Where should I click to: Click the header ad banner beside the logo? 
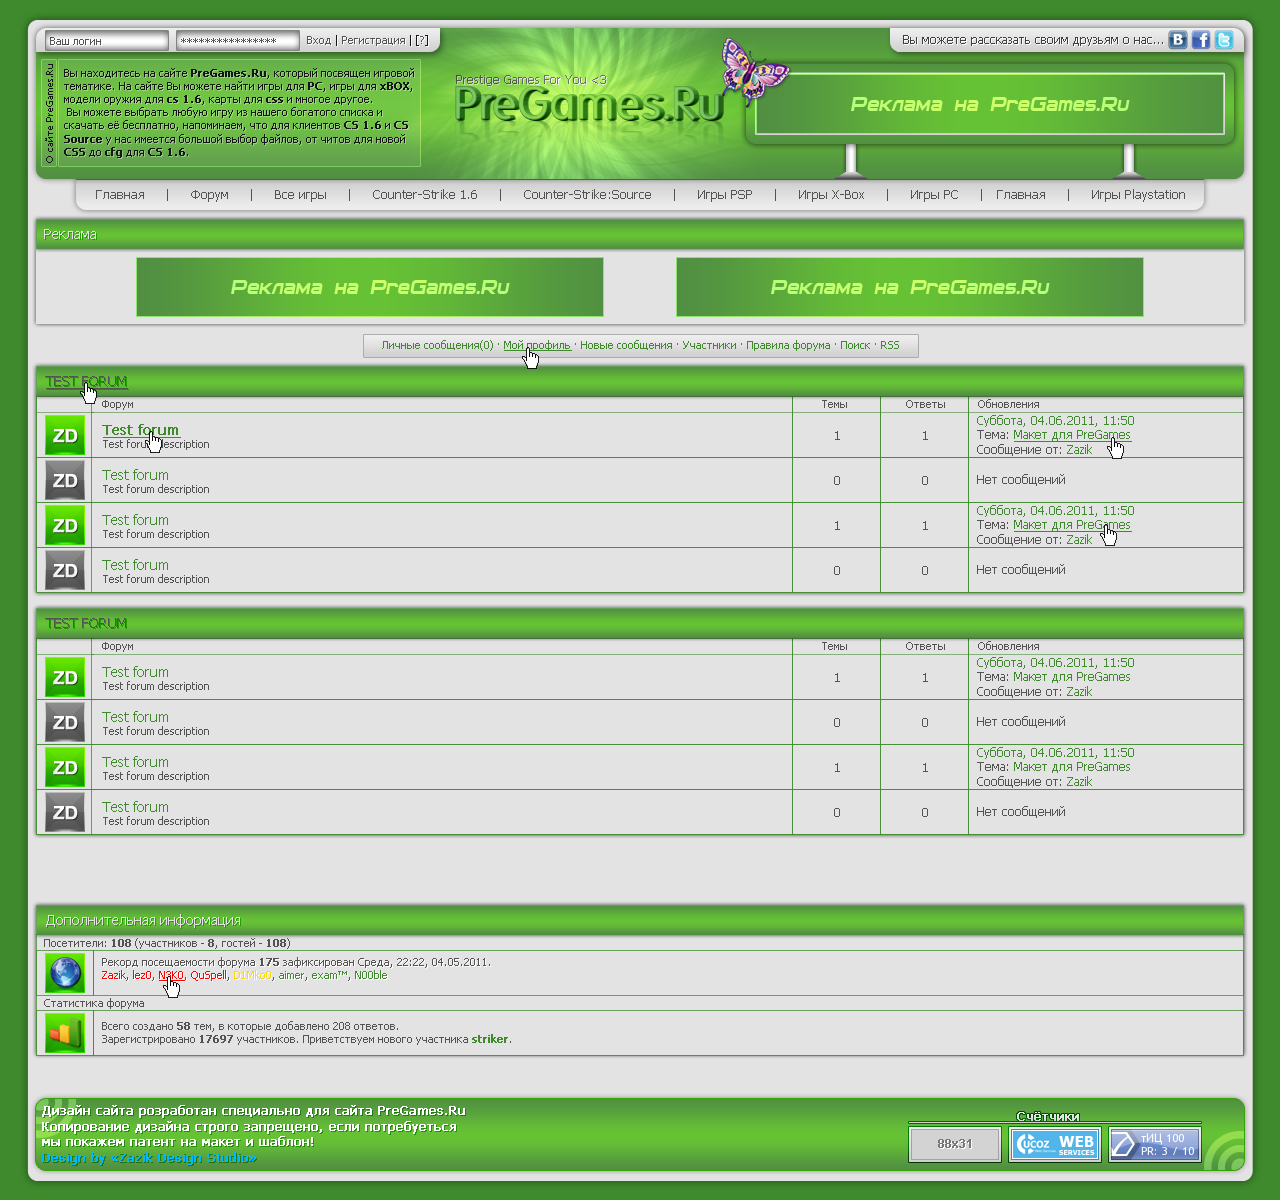click(x=990, y=104)
